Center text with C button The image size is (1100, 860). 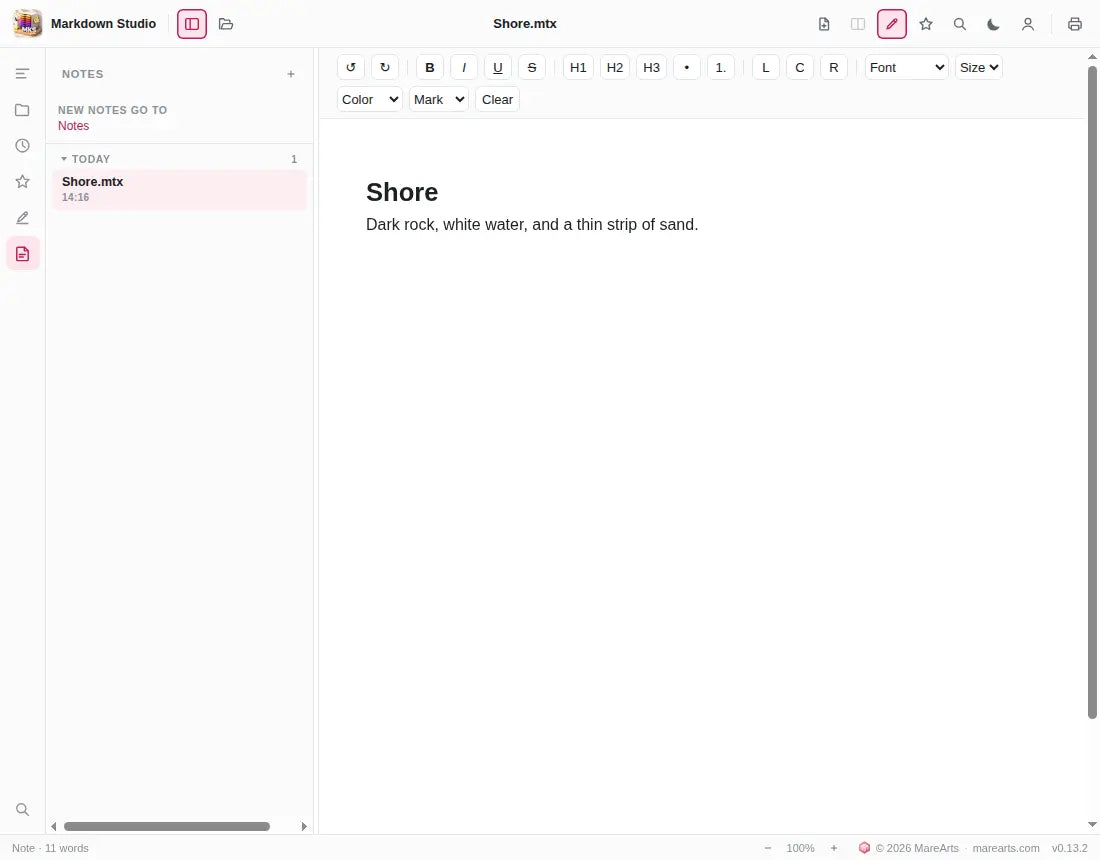800,67
